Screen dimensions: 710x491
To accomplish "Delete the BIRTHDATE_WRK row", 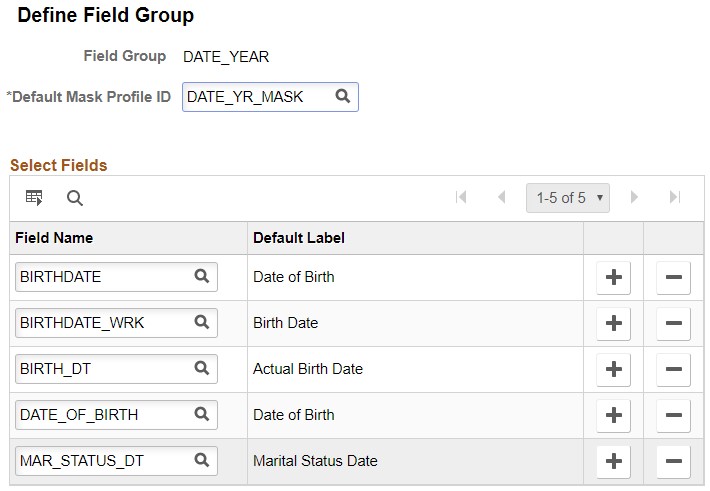I will pos(673,323).
